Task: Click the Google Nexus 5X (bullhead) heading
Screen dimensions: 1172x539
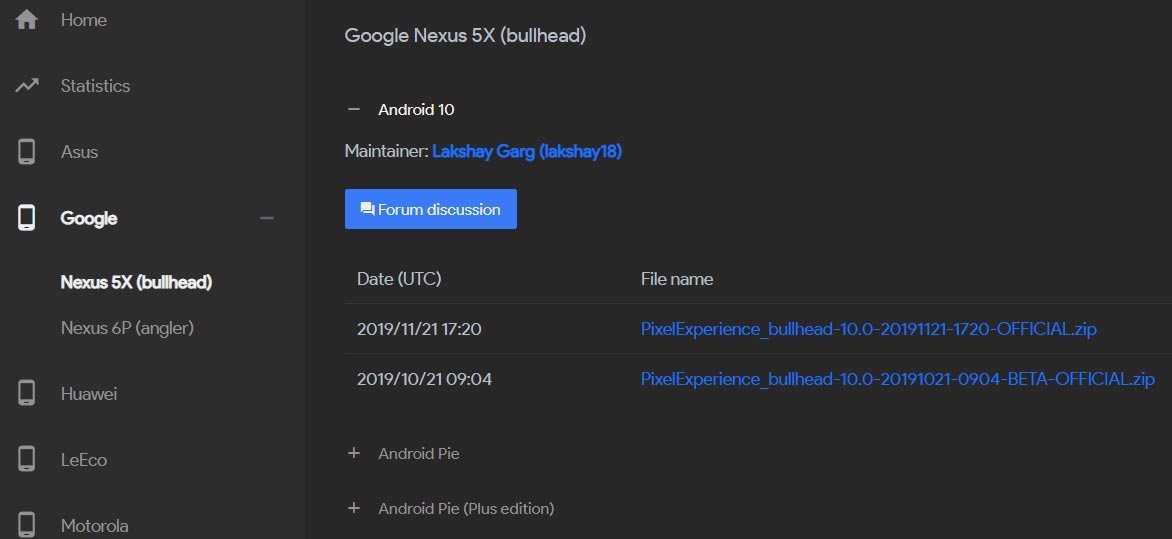Action: click(x=465, y=36)
